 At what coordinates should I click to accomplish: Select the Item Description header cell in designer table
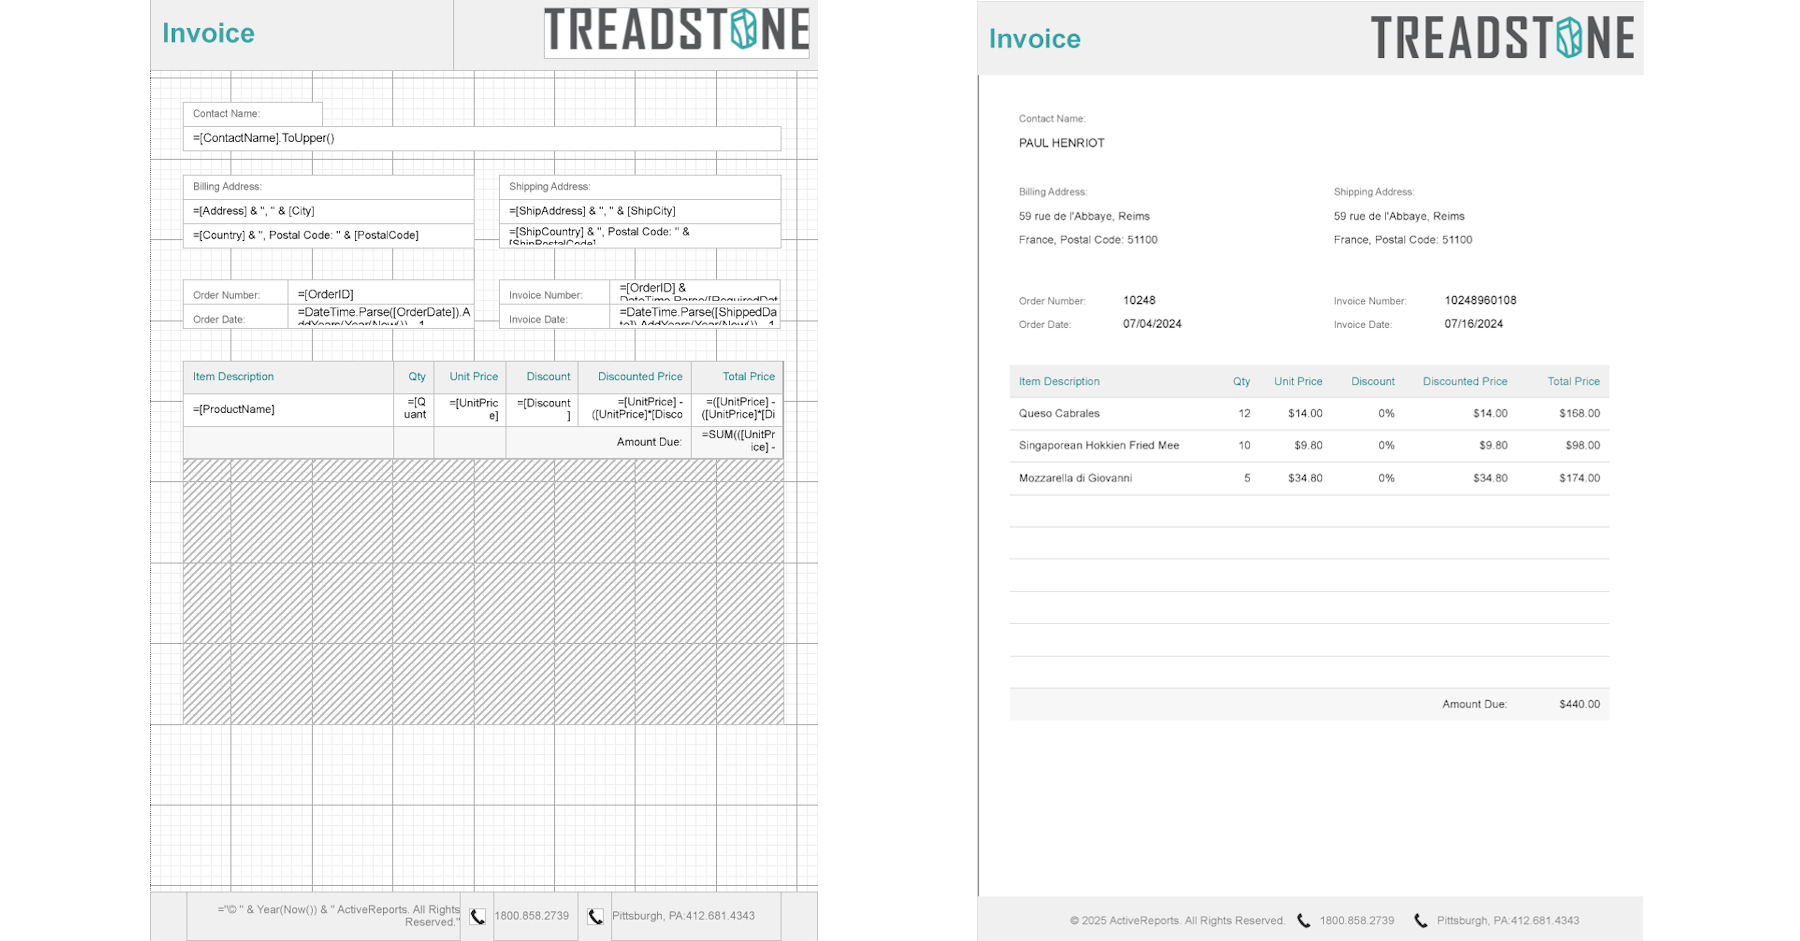[288, 377]
